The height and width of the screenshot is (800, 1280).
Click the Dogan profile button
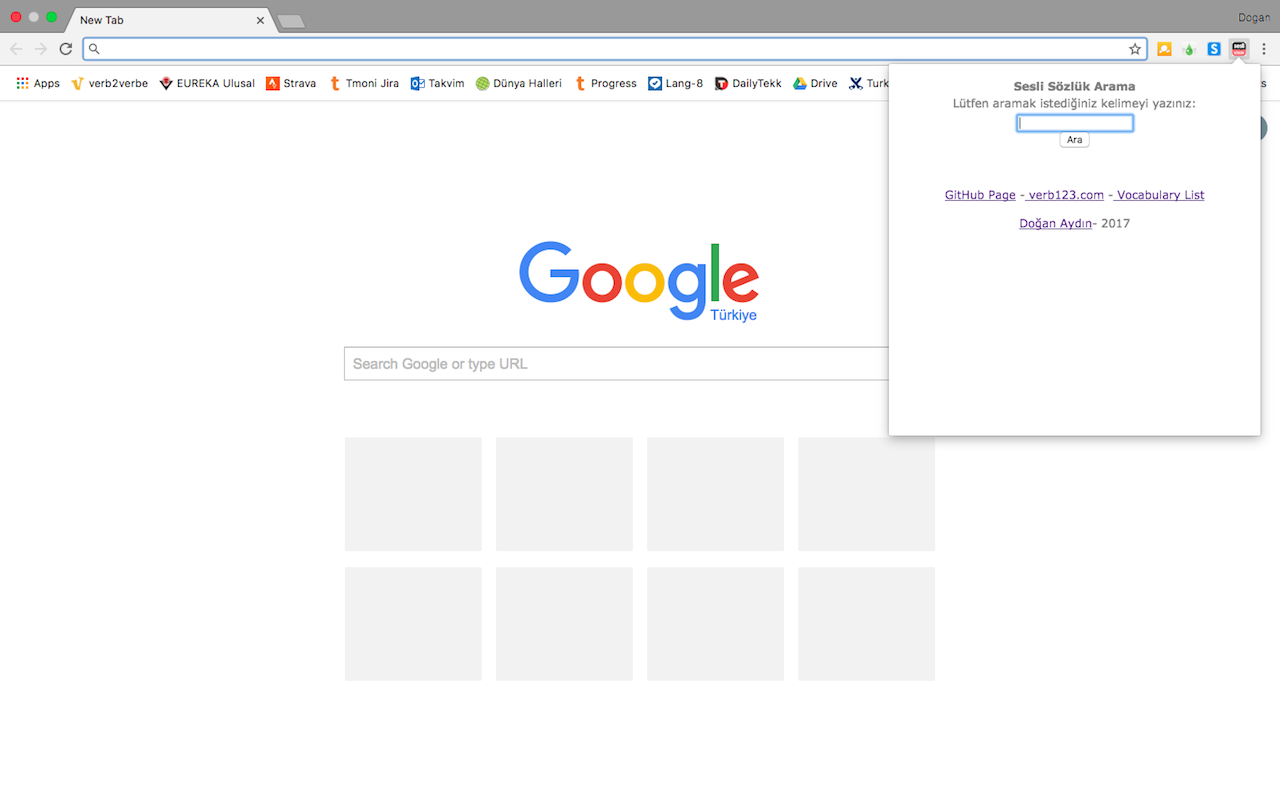point(1253,18)
